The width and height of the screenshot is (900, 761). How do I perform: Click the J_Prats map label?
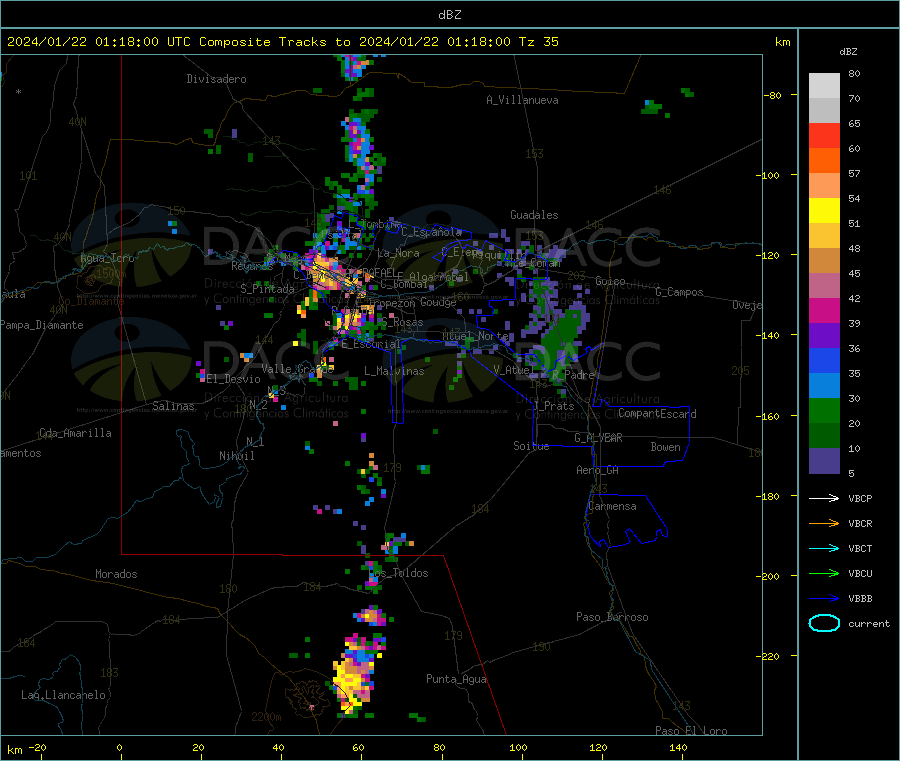[553, 406]
